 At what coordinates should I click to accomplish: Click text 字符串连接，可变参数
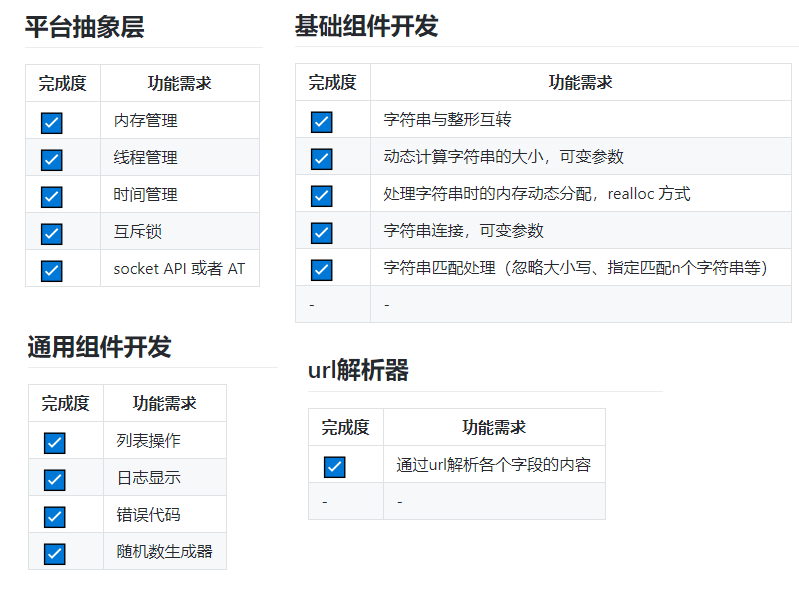pyautogui.click(x=464, y=231)
